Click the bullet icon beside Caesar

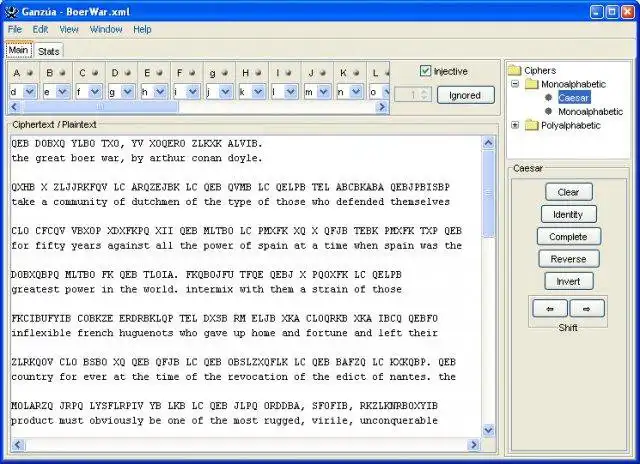pyautogui.click(x=549, y=98)
